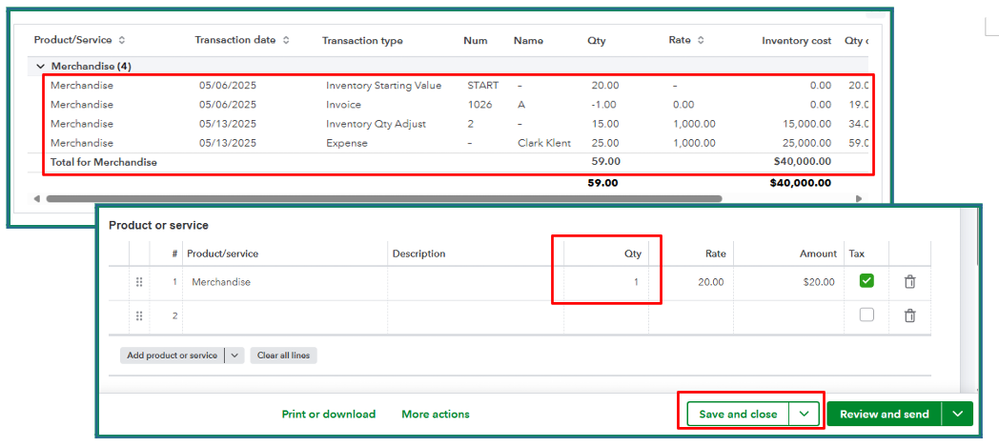
Task: Click the report scrollbar right arrow
Action: coord(859,198)
